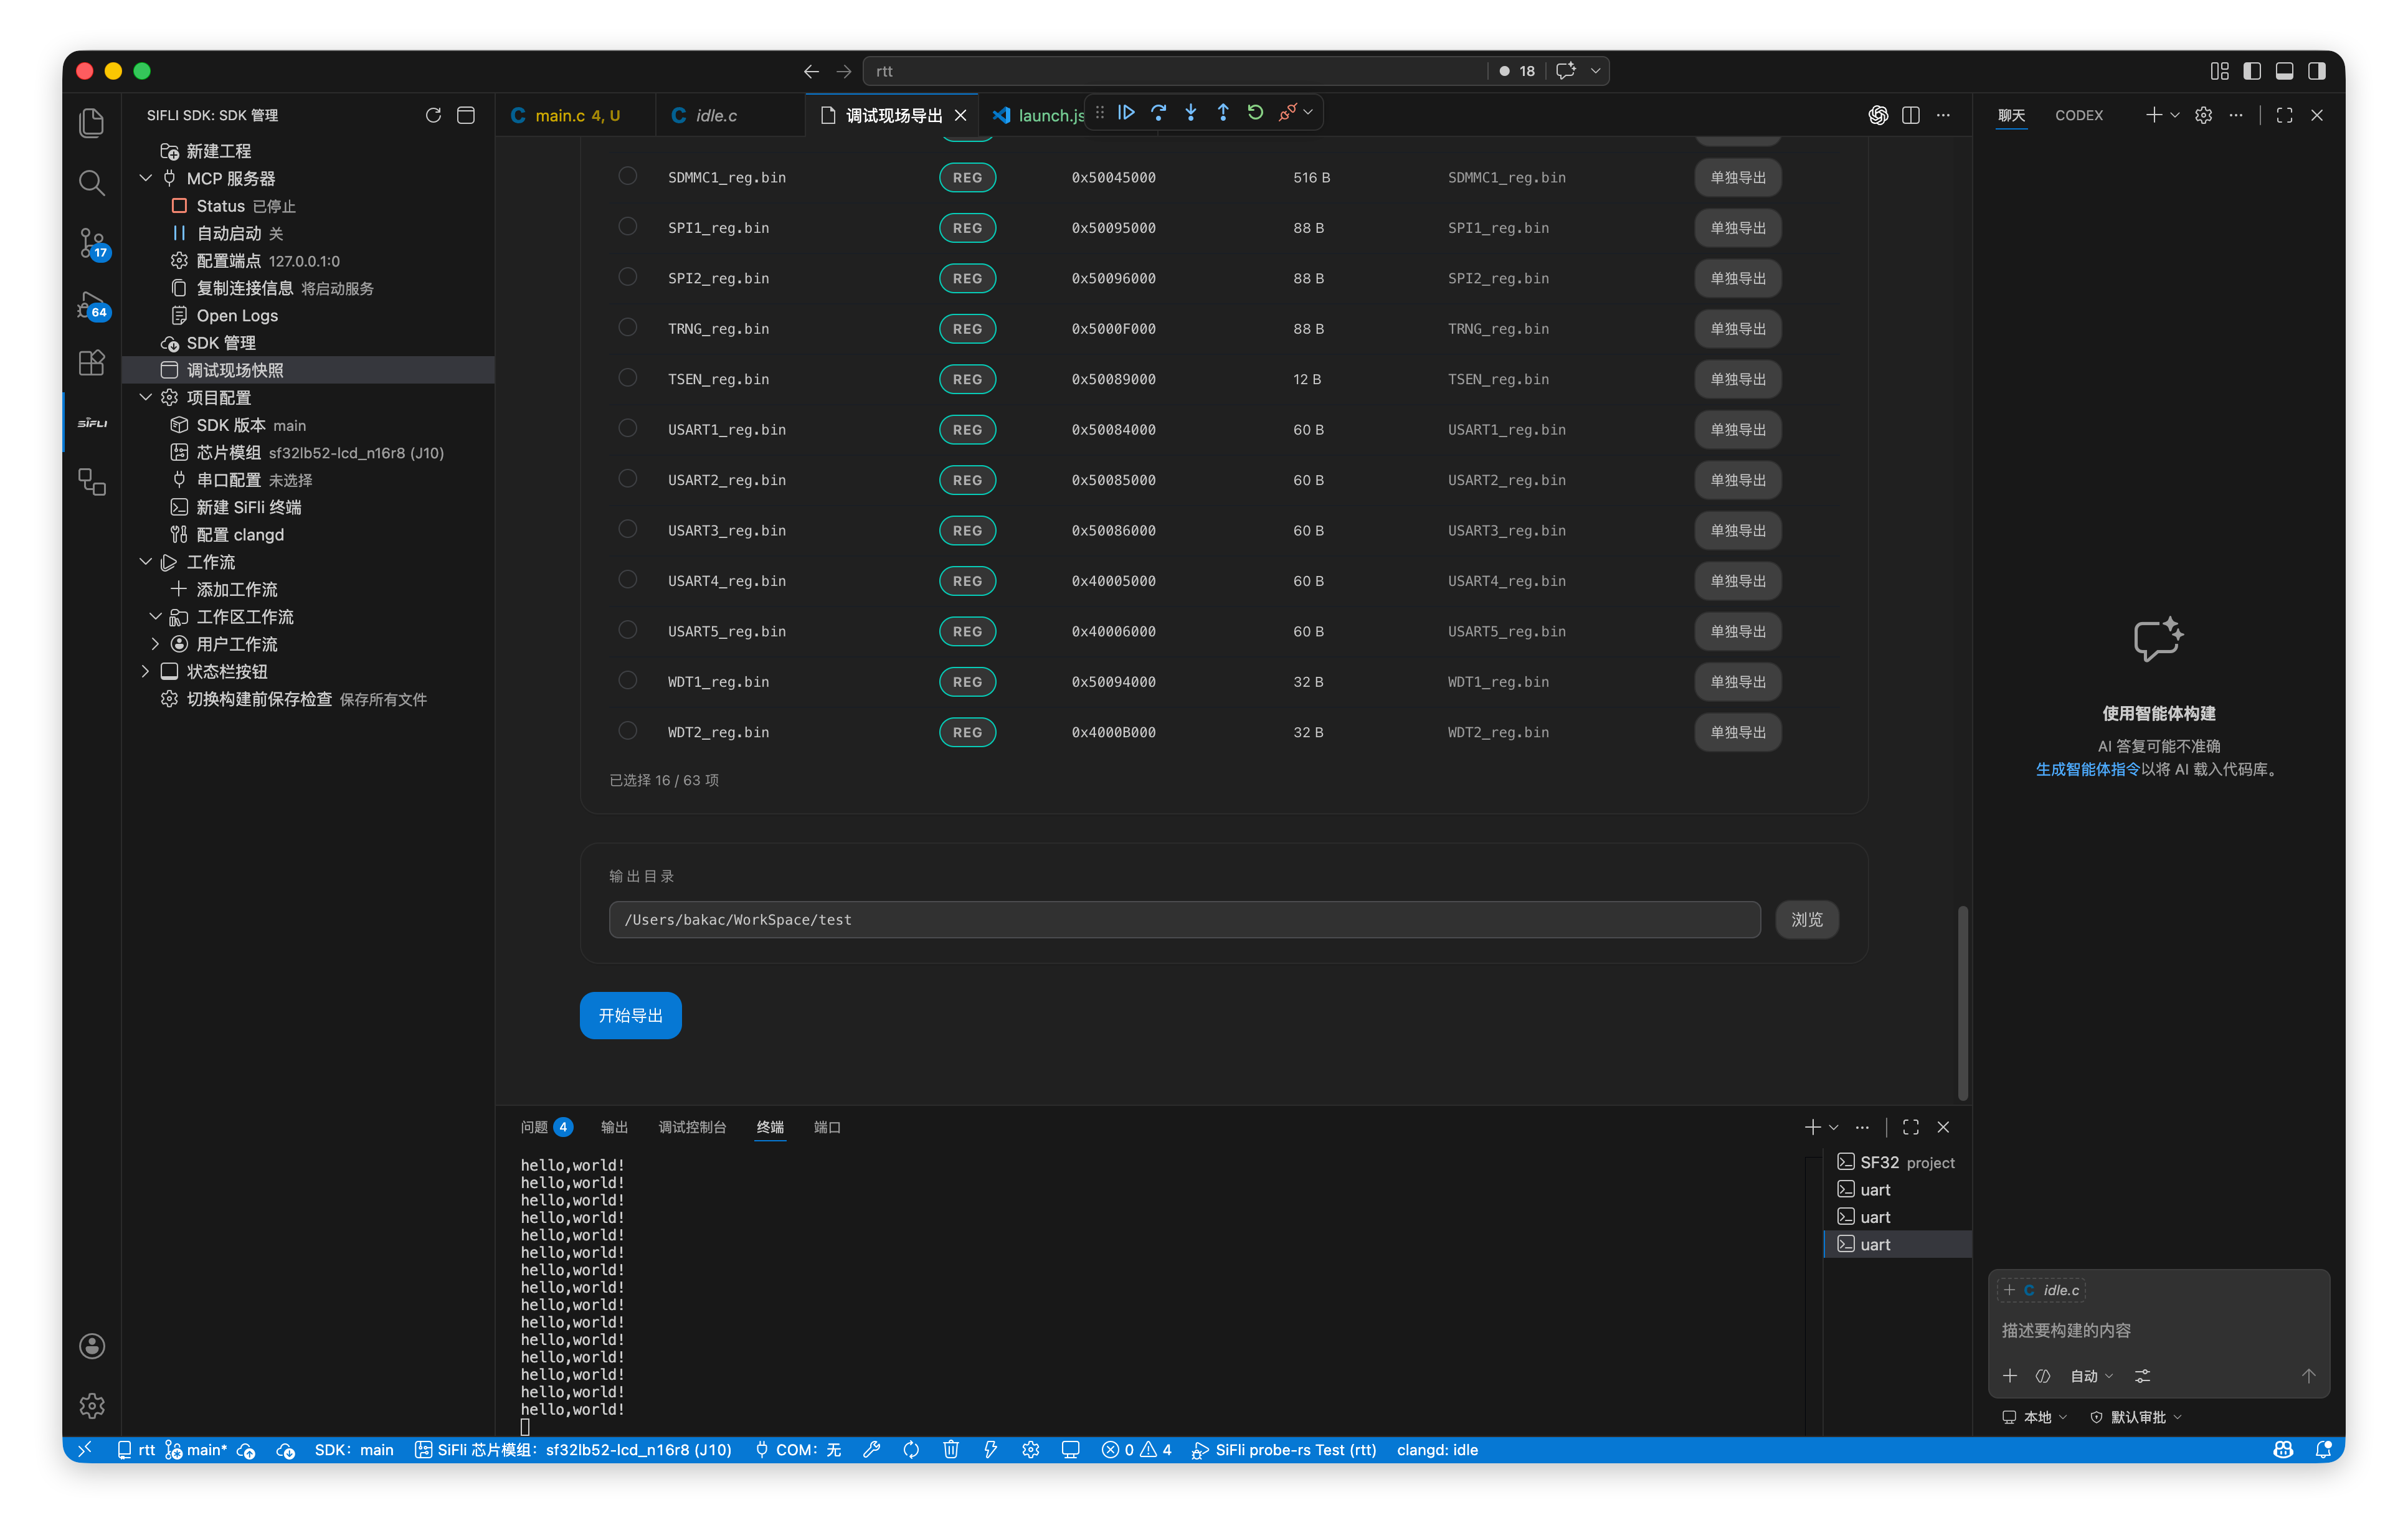
Task: Open the SiFli extension sidebar icon
Action: click(92, 423)
